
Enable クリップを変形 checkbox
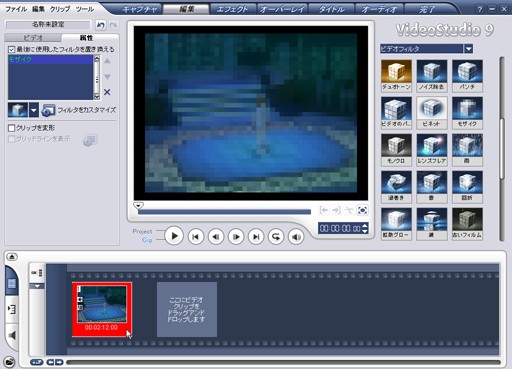coord(12,128)
